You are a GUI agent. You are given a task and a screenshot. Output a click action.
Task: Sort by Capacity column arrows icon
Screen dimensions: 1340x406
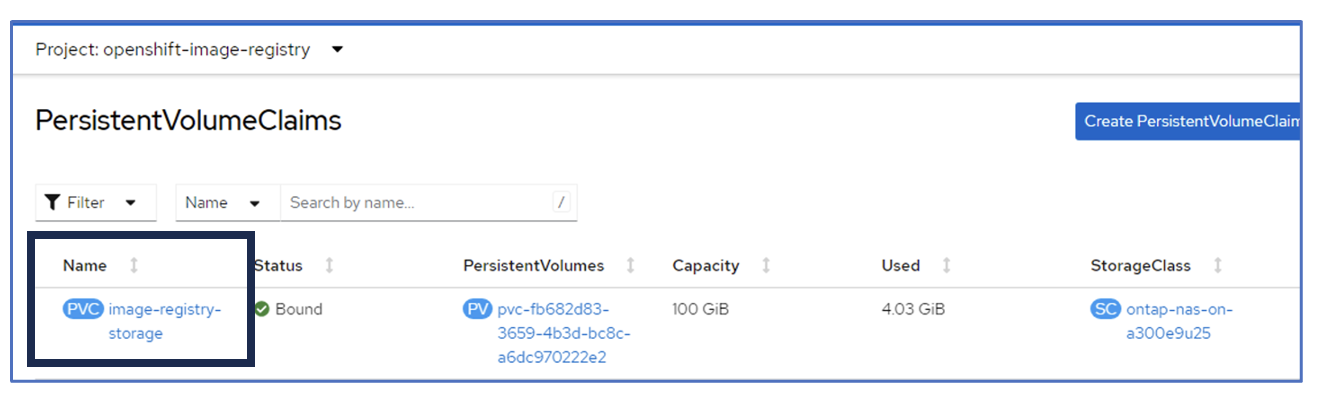766,266
